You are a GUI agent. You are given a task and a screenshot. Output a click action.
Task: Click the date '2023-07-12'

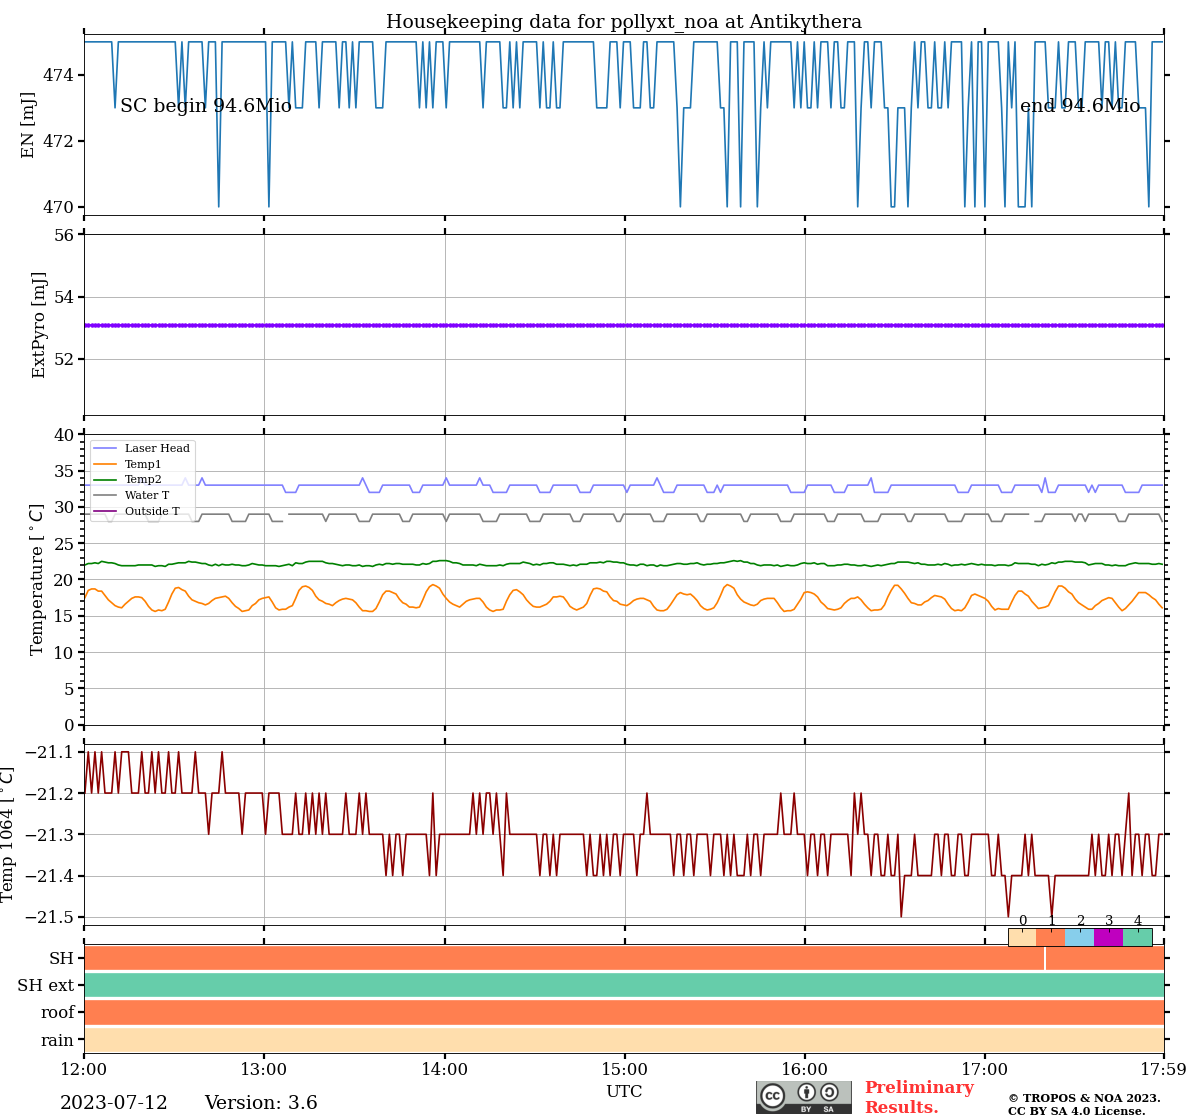coord(114,1103)
